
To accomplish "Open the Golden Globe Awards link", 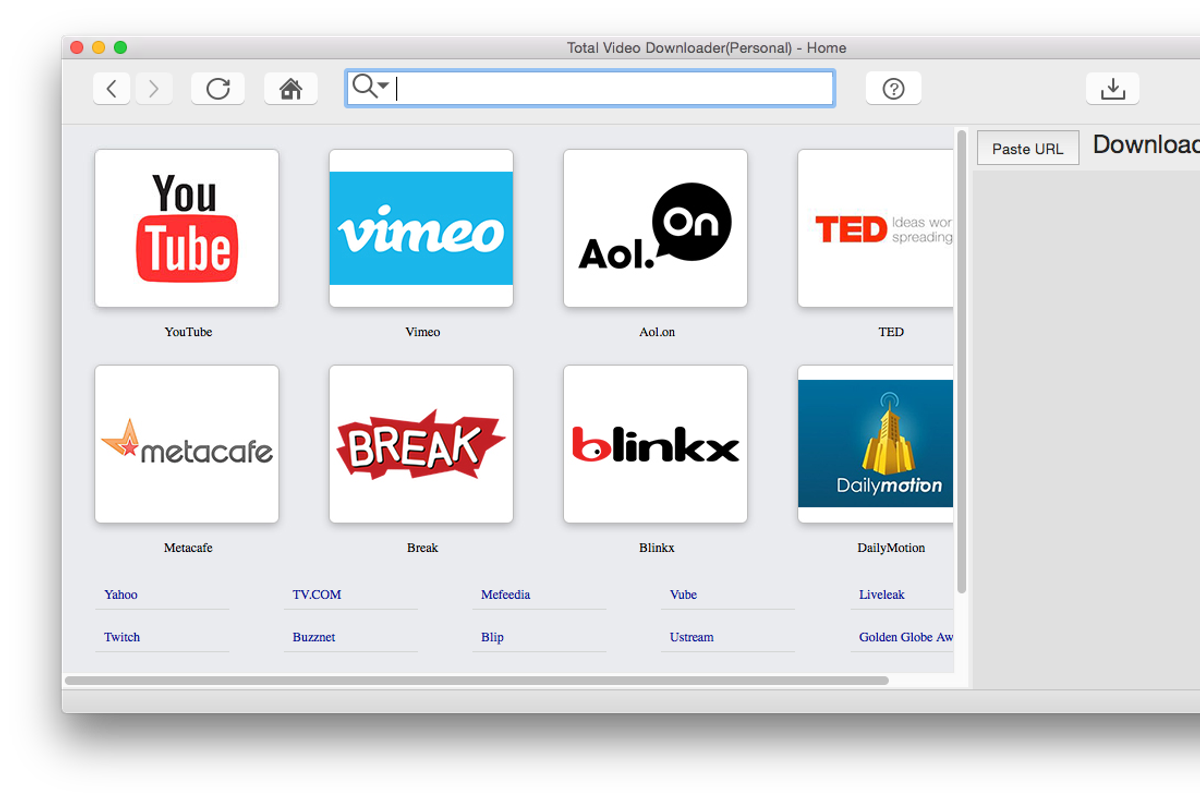I will (906, 637).
